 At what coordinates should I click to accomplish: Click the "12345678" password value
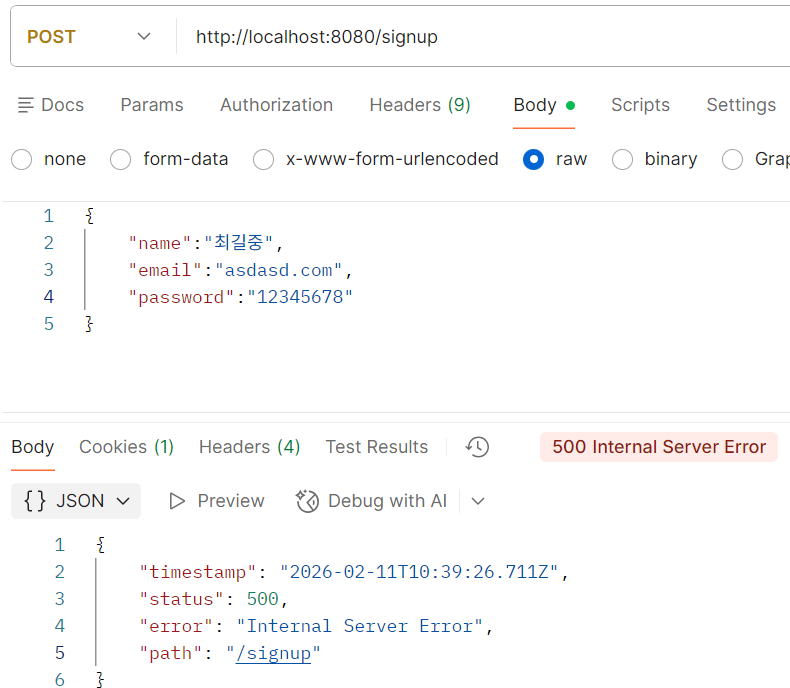coord(300,297)
